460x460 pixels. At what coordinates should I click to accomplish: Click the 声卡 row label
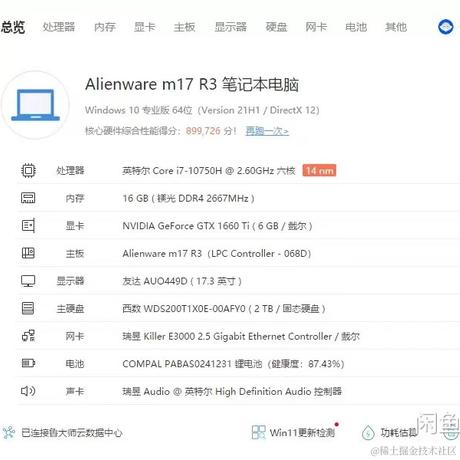pos(75,391)
